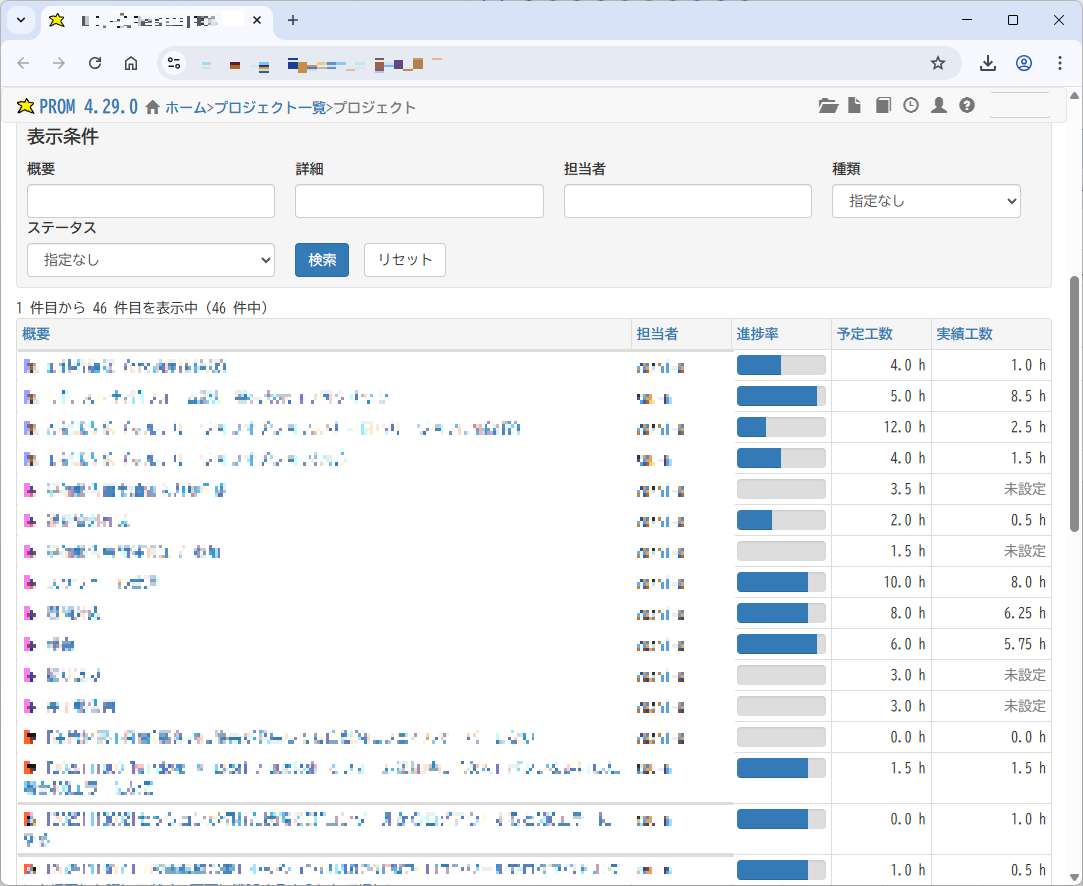Open the browser downloads icon

tap(987, 62)
